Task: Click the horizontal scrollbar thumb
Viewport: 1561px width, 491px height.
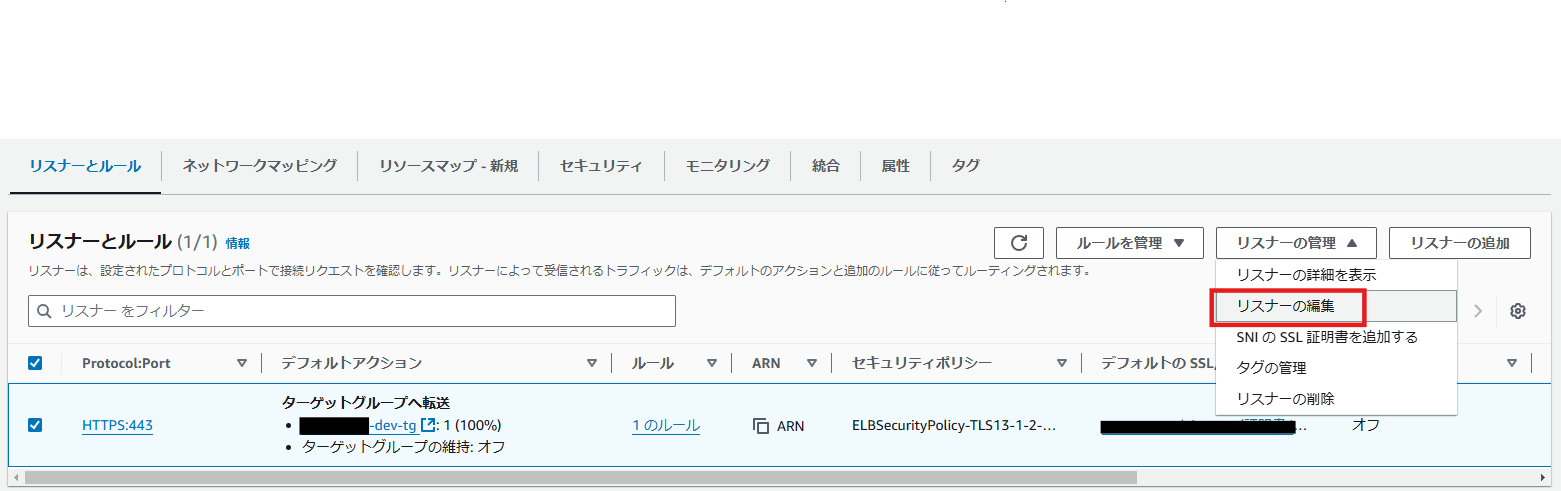Action: point(581,478)
